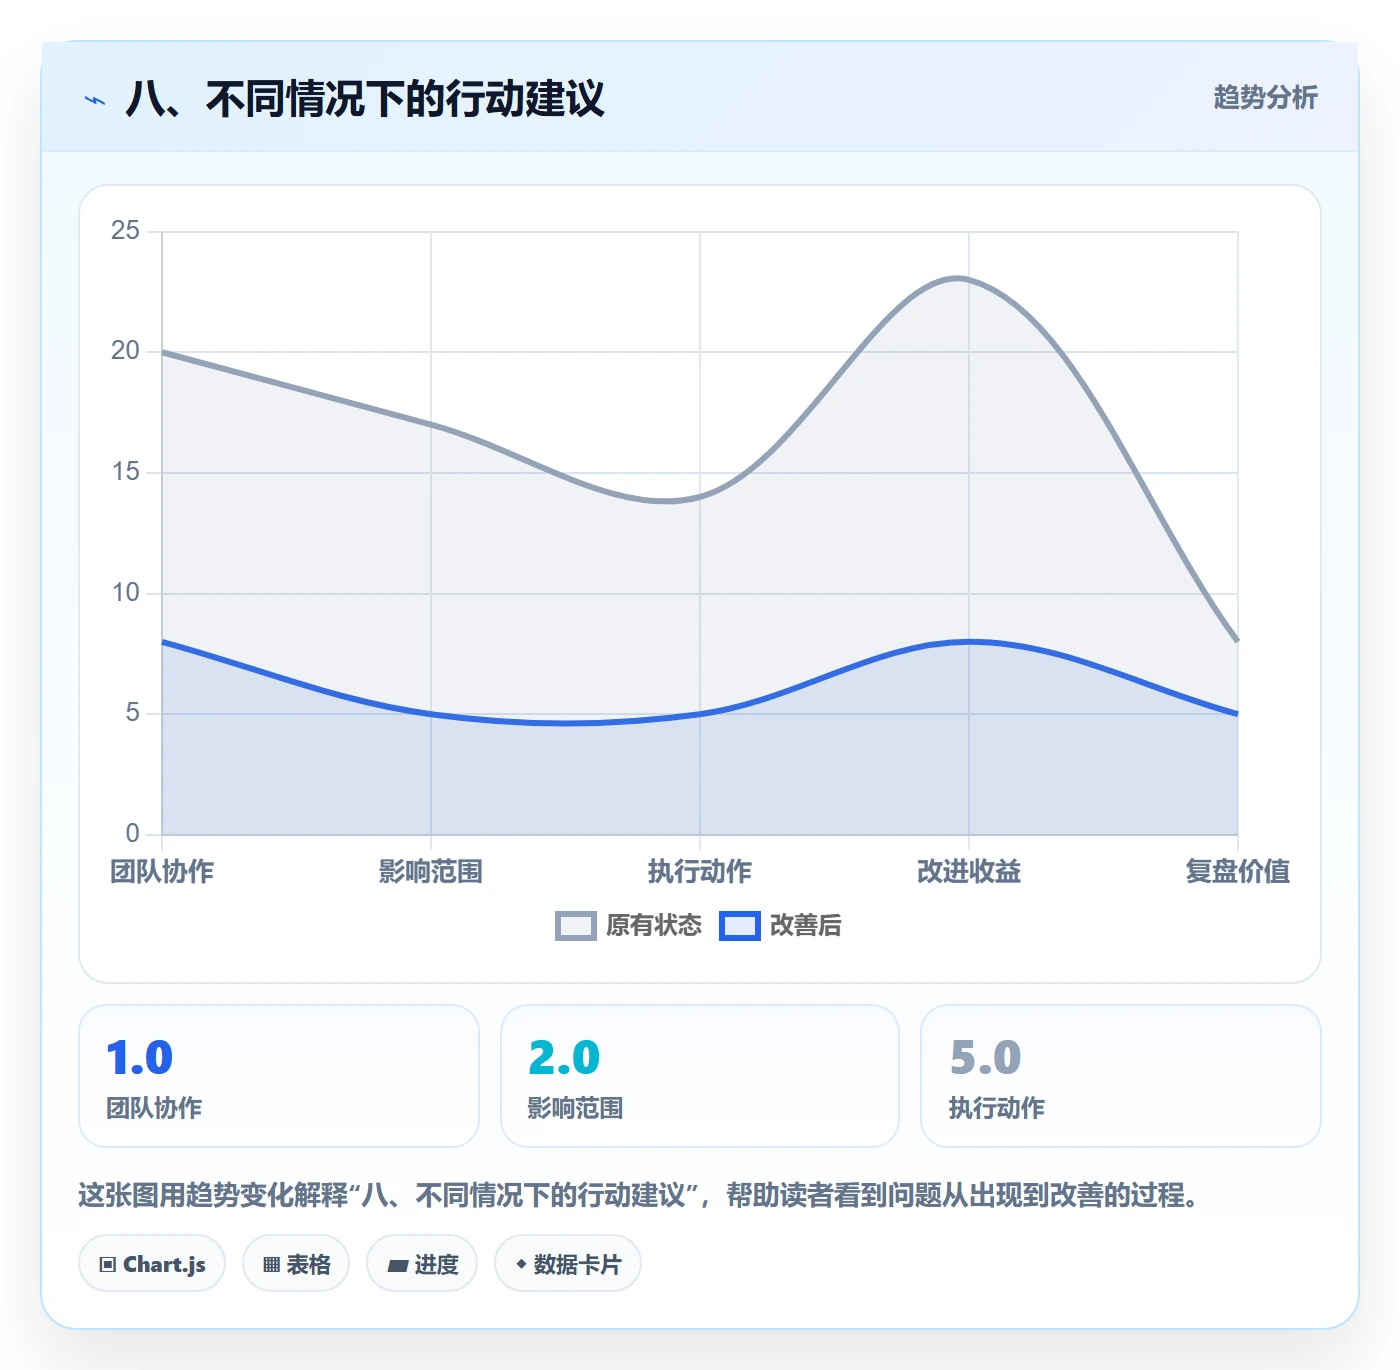Click the 复盘价值 x-axis label
The height and width of the screenshot is (1370, 1400).
(1238, 871)
